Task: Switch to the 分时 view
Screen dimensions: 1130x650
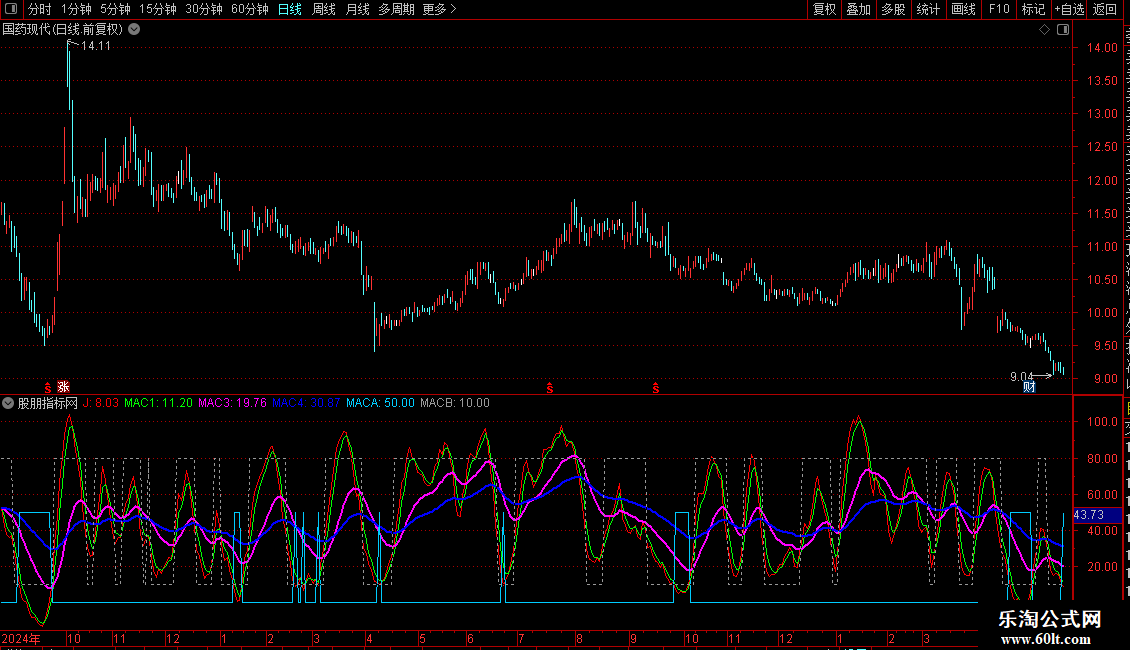Action: (40, 9)
